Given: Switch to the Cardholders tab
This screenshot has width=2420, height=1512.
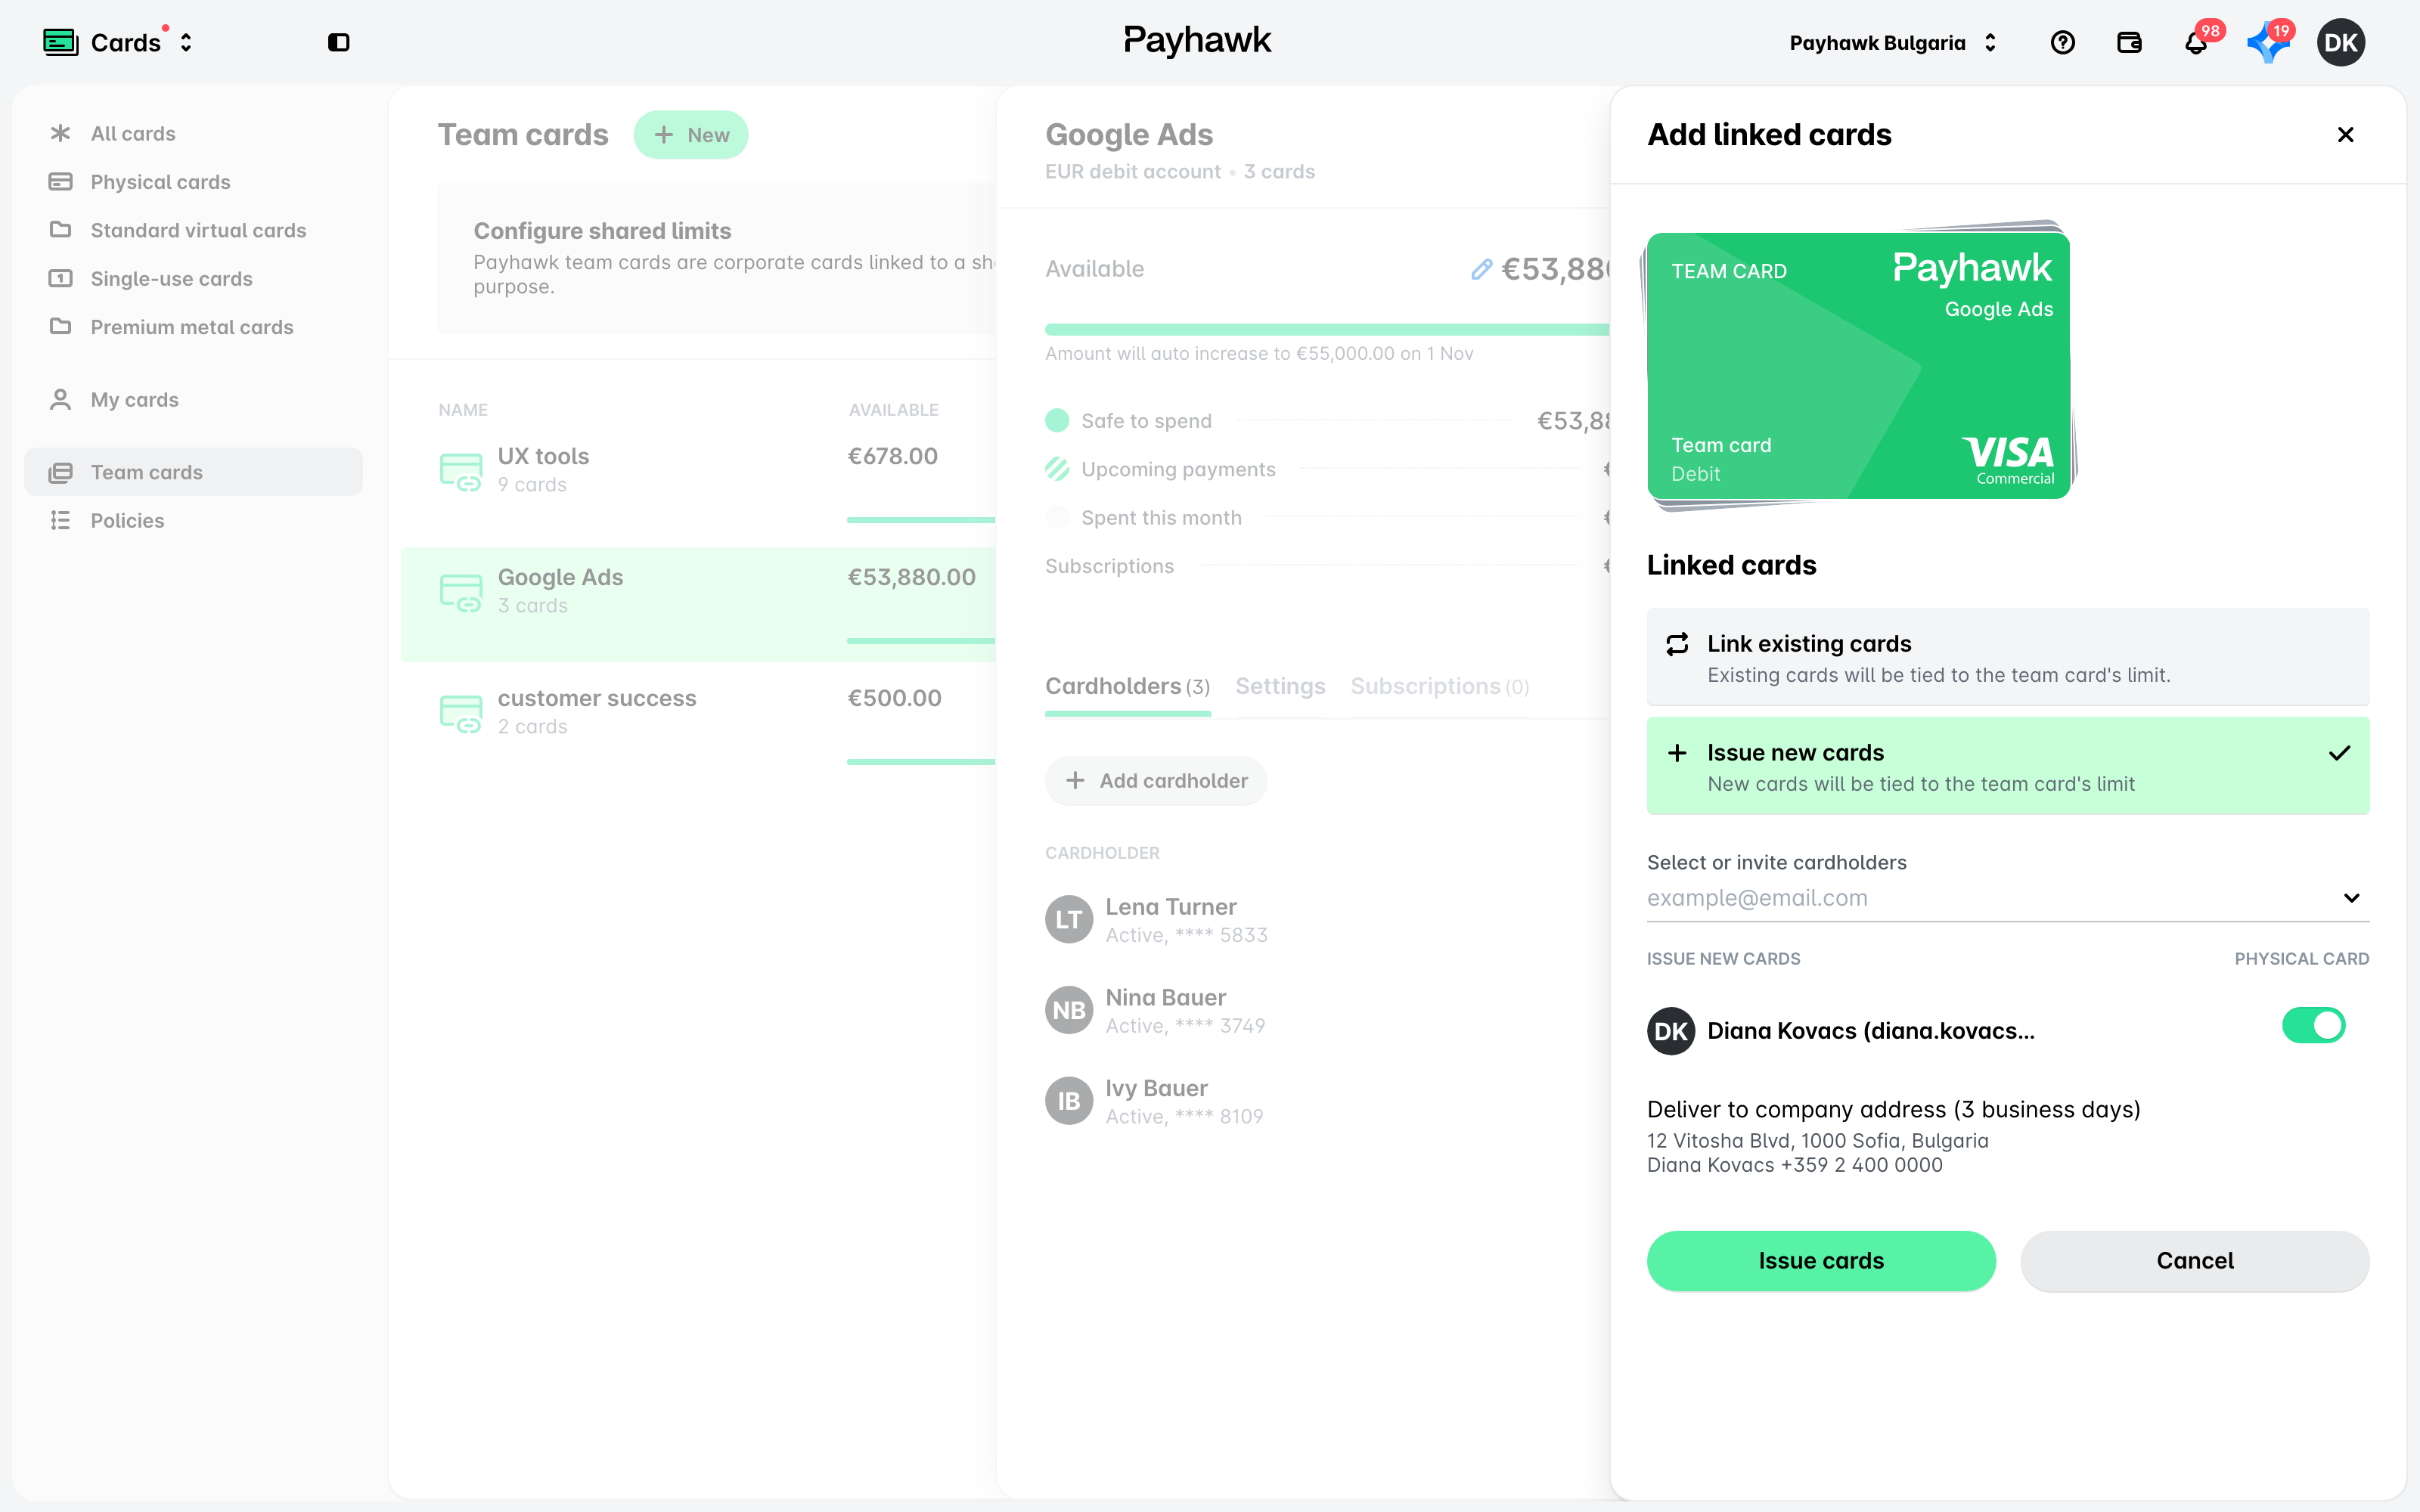Looking at the screenshot, I should (x=1127, y=687).
